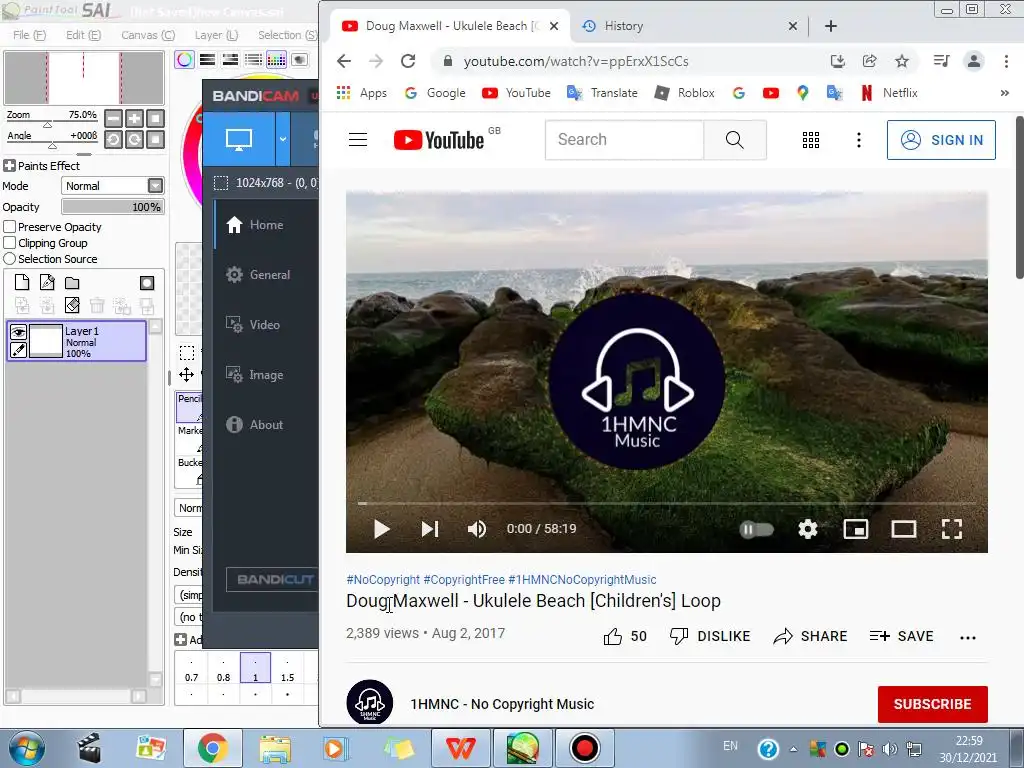This screenshot has height=768, width=1024.
Task: Choose Bandicam screen recording mode
Action: pos(238,138)
